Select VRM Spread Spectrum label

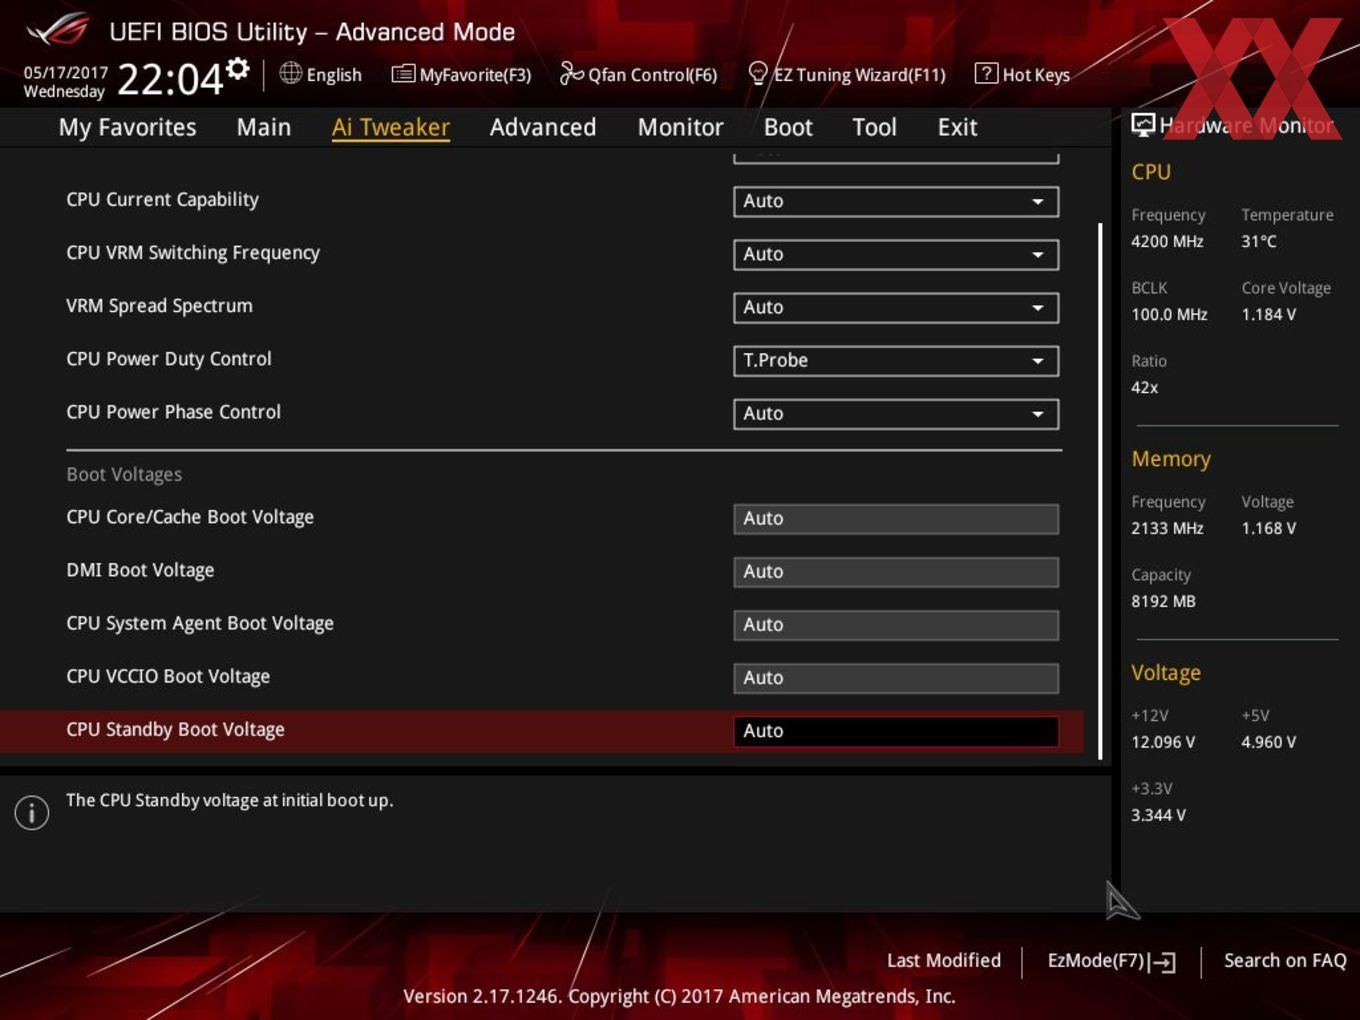tap(159, 305)
